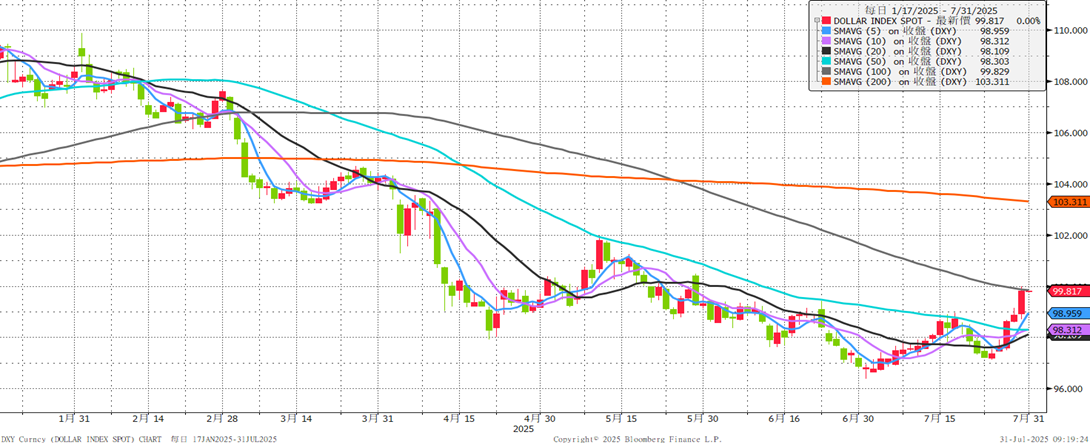Click the red 99.817 last price tag
The image size is (1090, 444).
click(x=1067, y=292)
